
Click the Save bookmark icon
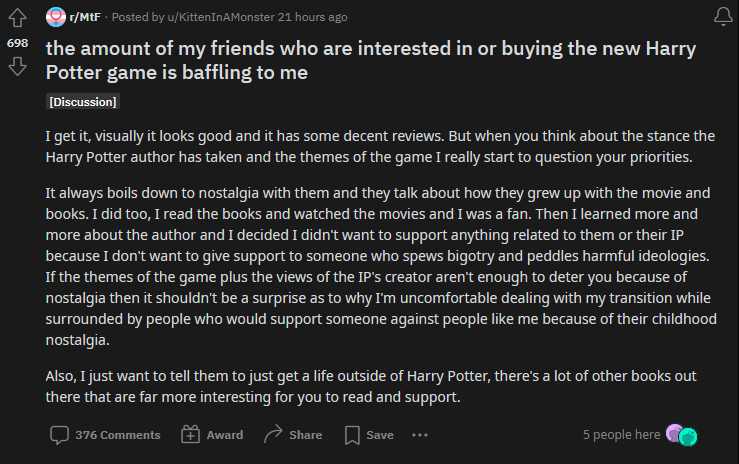[352, 435]
